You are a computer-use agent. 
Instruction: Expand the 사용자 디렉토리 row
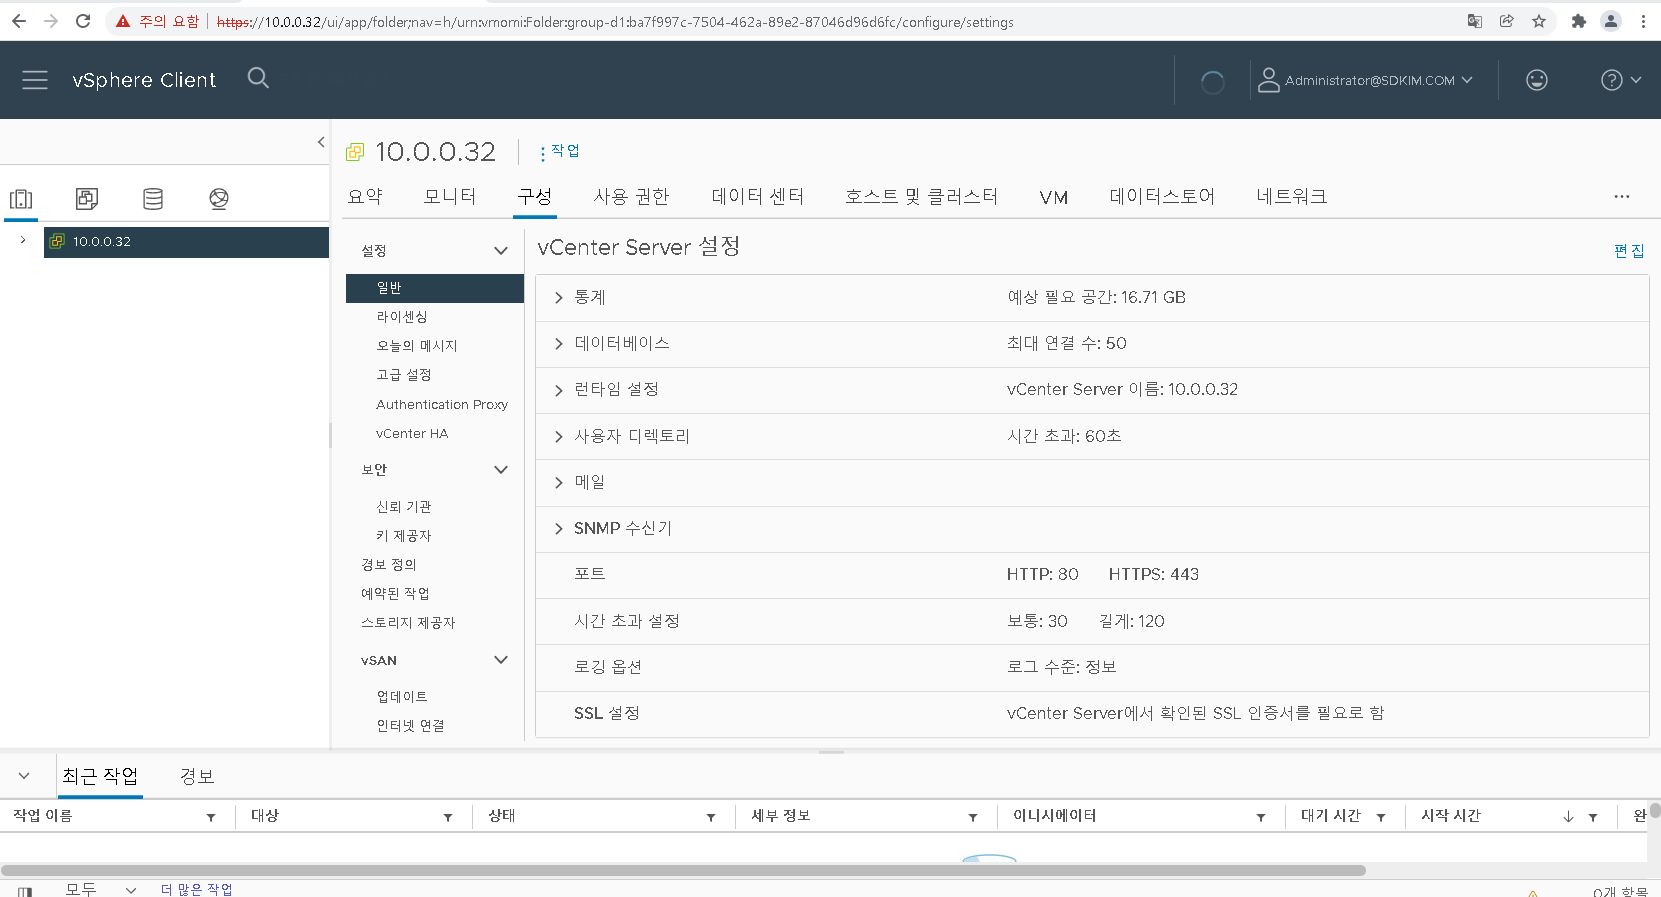click(559, 436)
